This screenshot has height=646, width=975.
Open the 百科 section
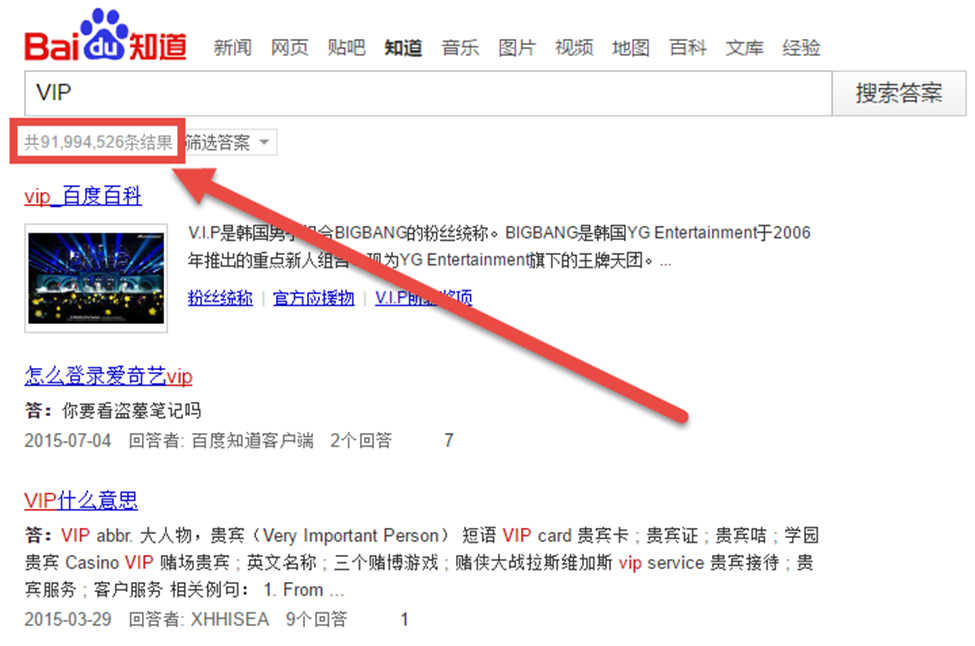tap(687, 46)
